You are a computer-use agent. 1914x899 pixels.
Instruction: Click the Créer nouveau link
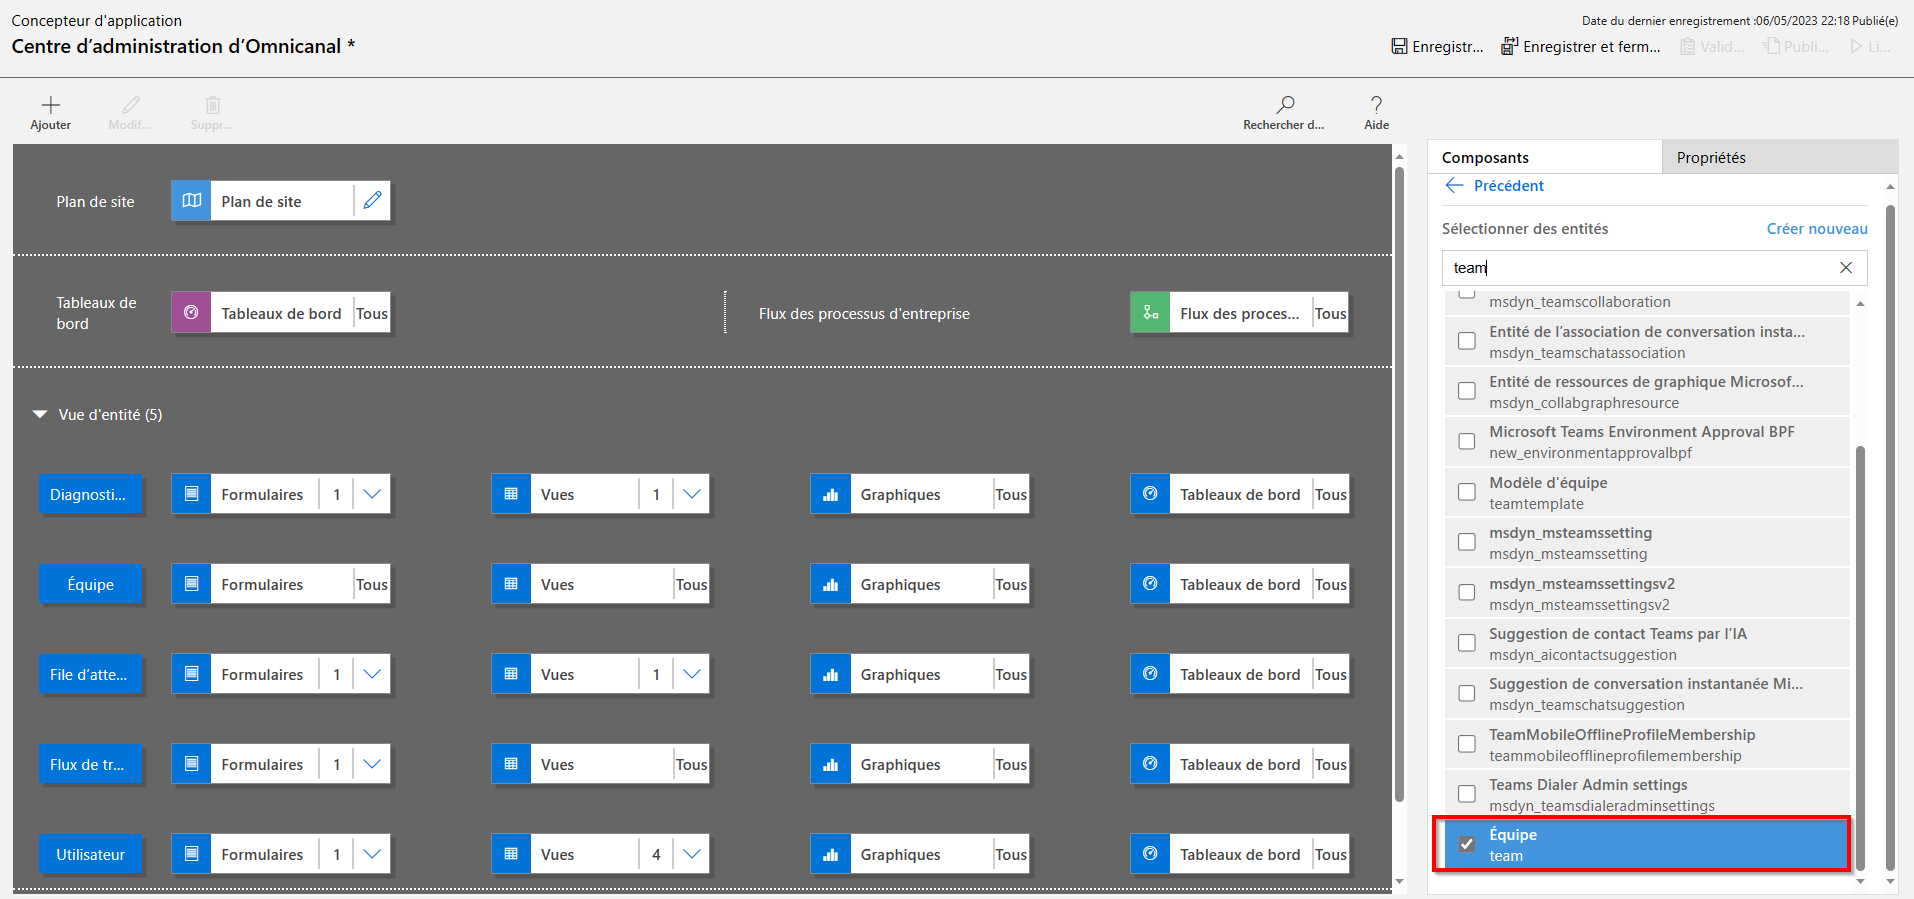pyautogui.click(x=1817, y=229)
